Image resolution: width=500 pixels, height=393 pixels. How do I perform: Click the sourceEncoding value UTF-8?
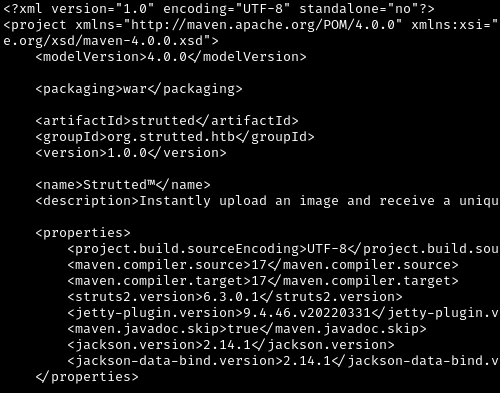[327, 249]
